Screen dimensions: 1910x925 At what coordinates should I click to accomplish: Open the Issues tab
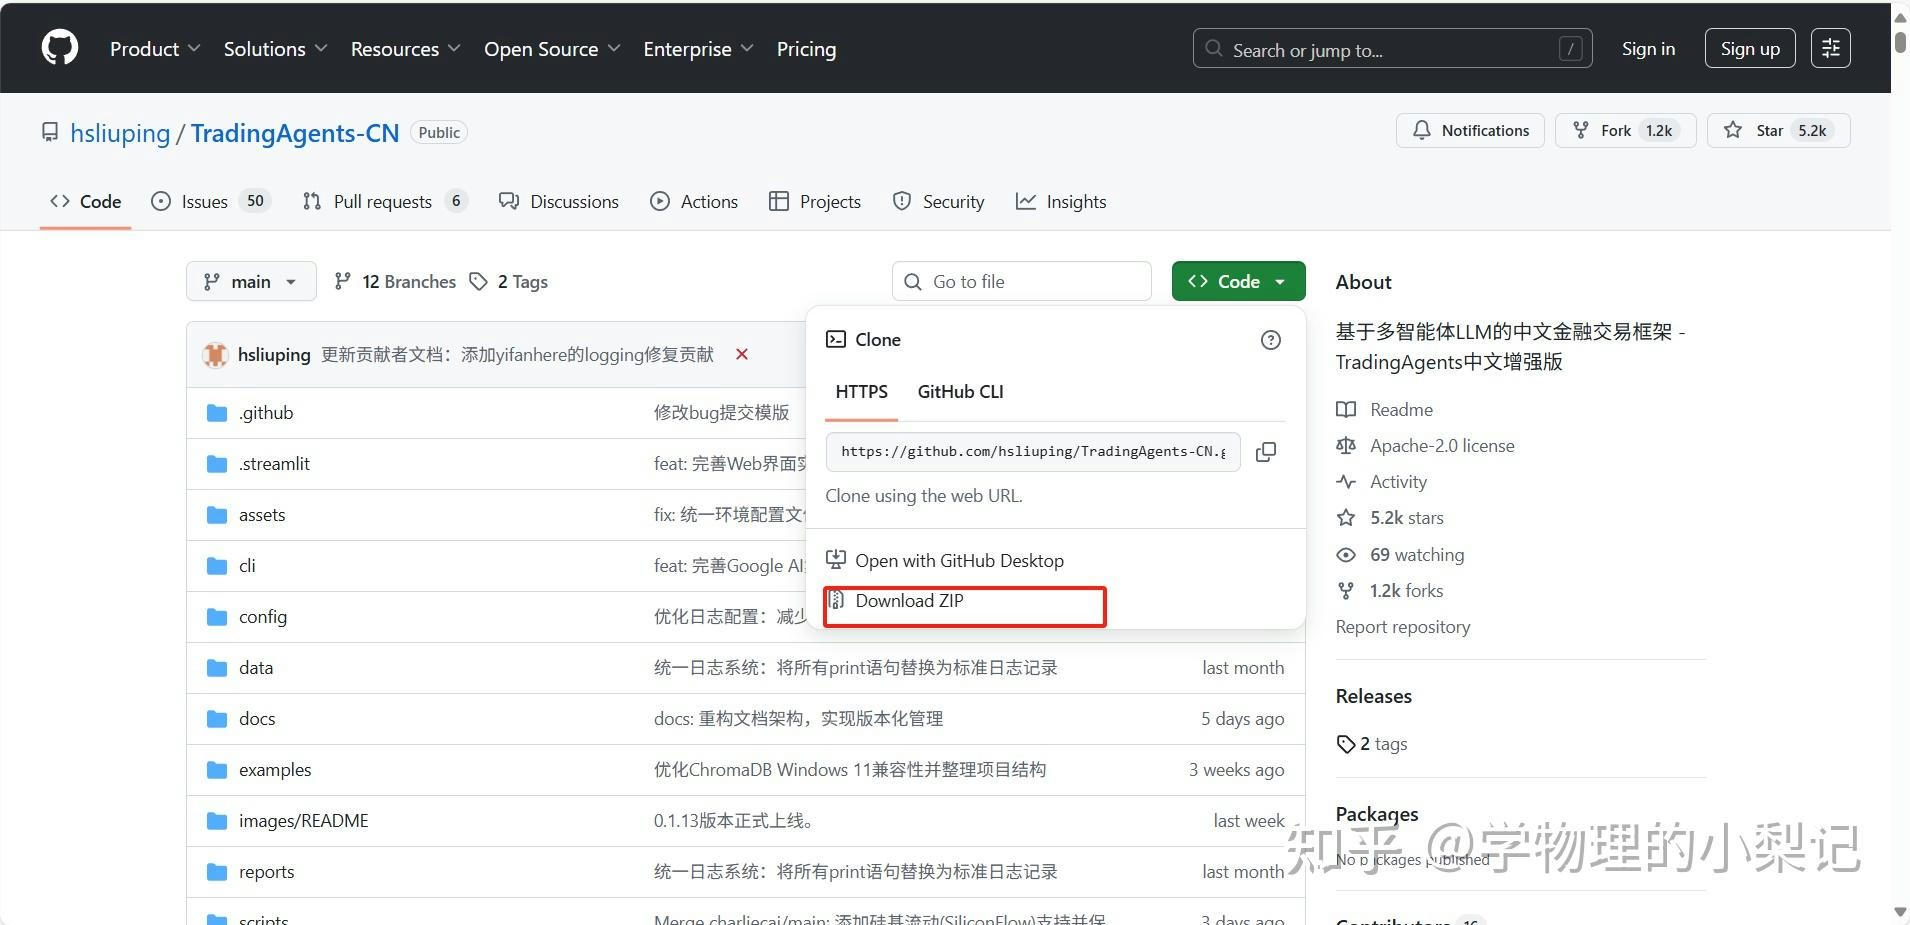205,202
